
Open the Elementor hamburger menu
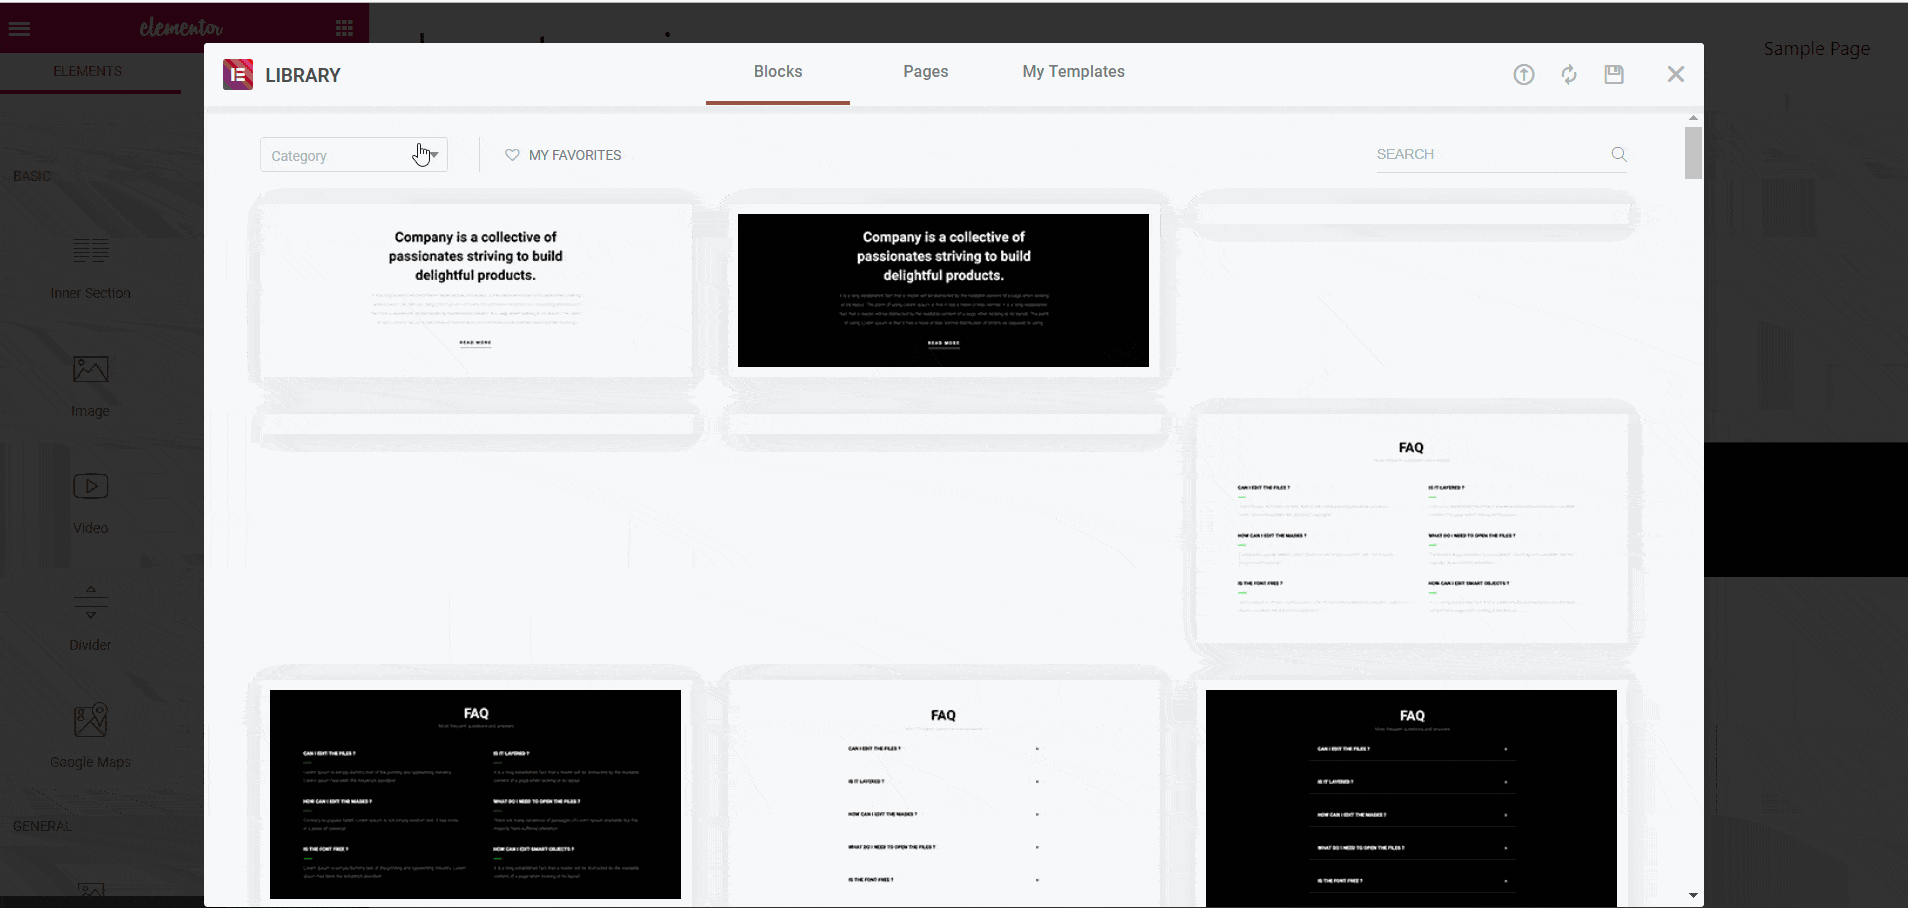(20, 27)
